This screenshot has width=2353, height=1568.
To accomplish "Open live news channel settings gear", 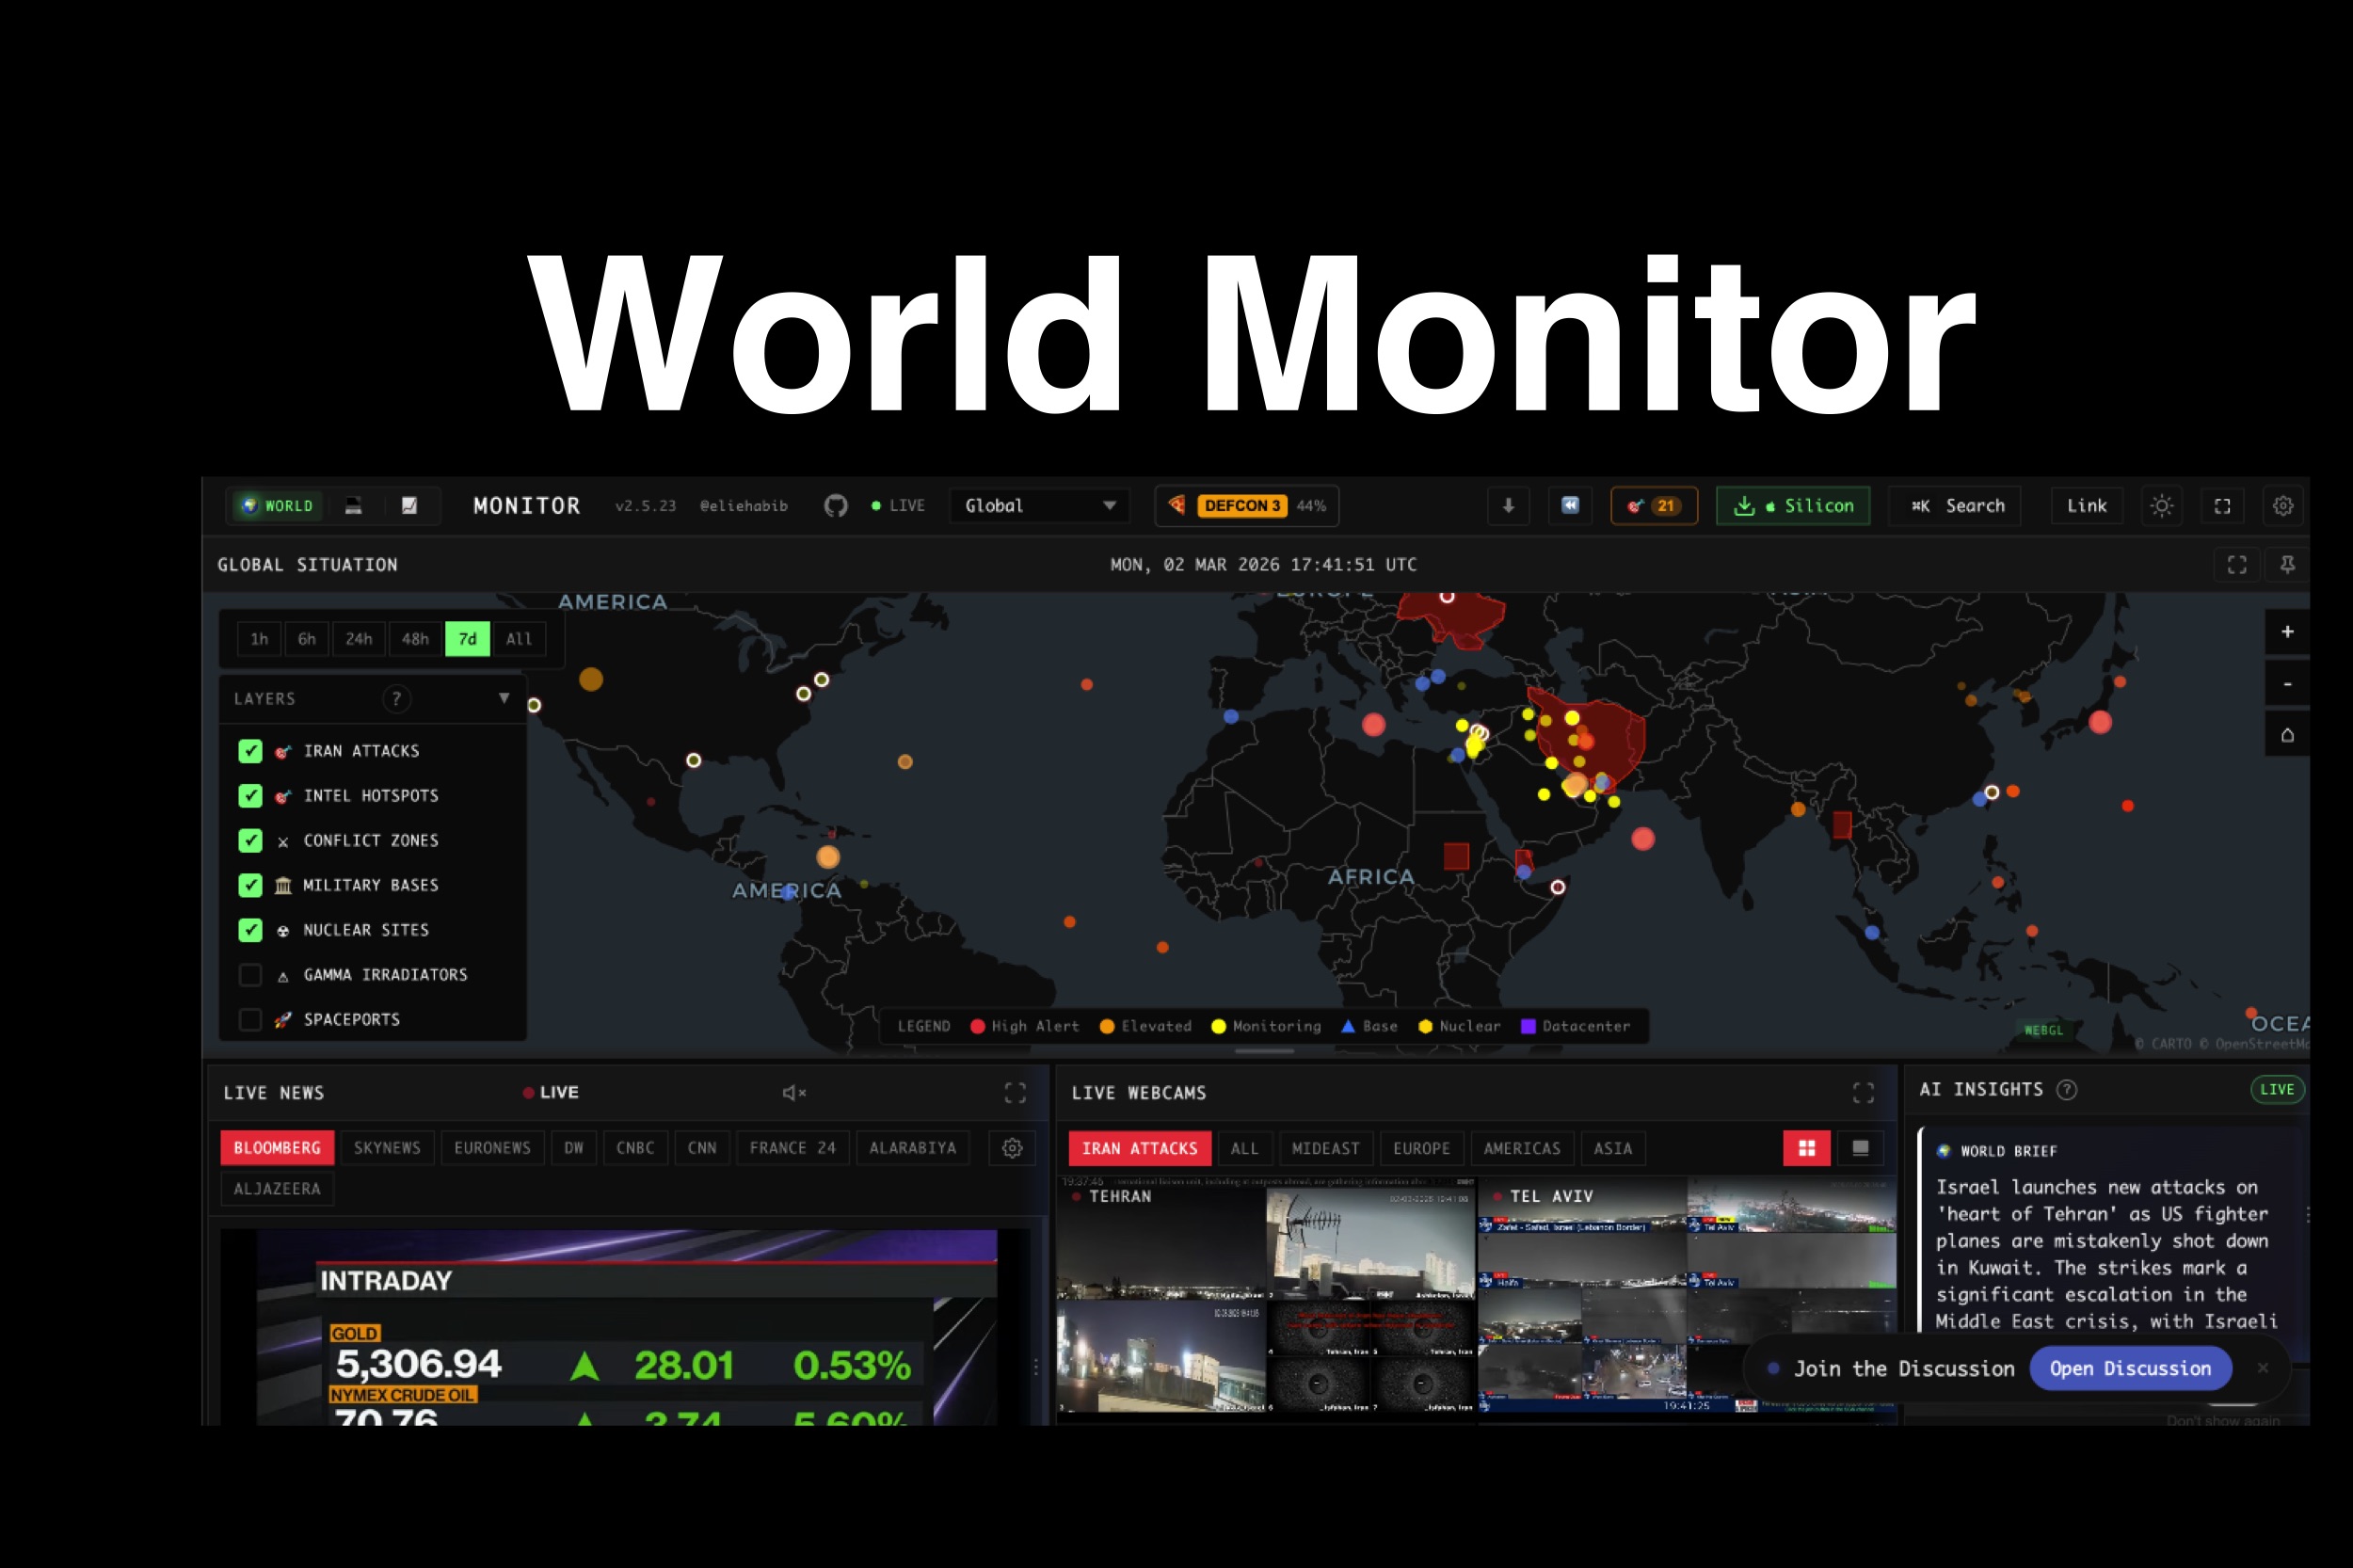I will pos(1012,1148).
